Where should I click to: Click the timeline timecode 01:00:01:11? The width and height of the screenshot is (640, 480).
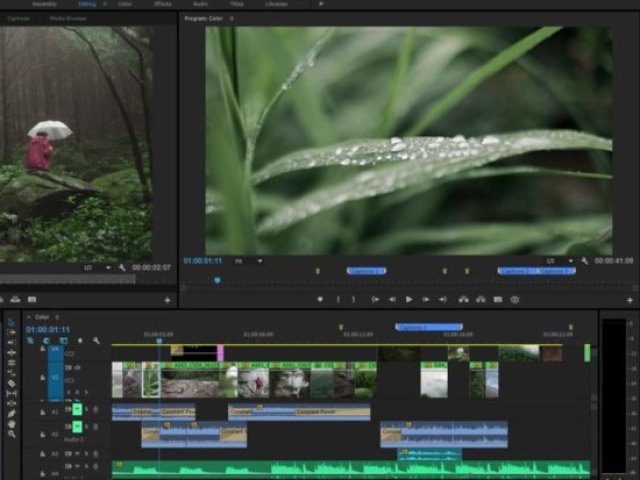tap(48, 329)
